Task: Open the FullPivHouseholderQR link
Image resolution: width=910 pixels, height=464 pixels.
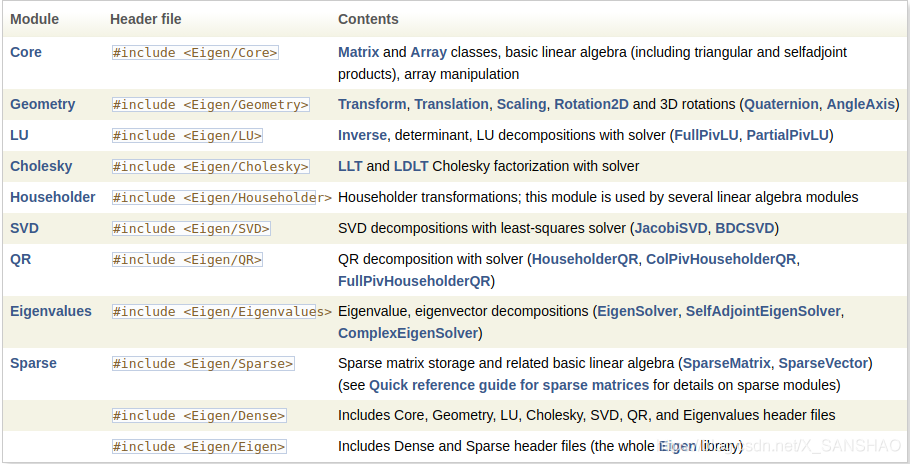Action: coord(414,281)
